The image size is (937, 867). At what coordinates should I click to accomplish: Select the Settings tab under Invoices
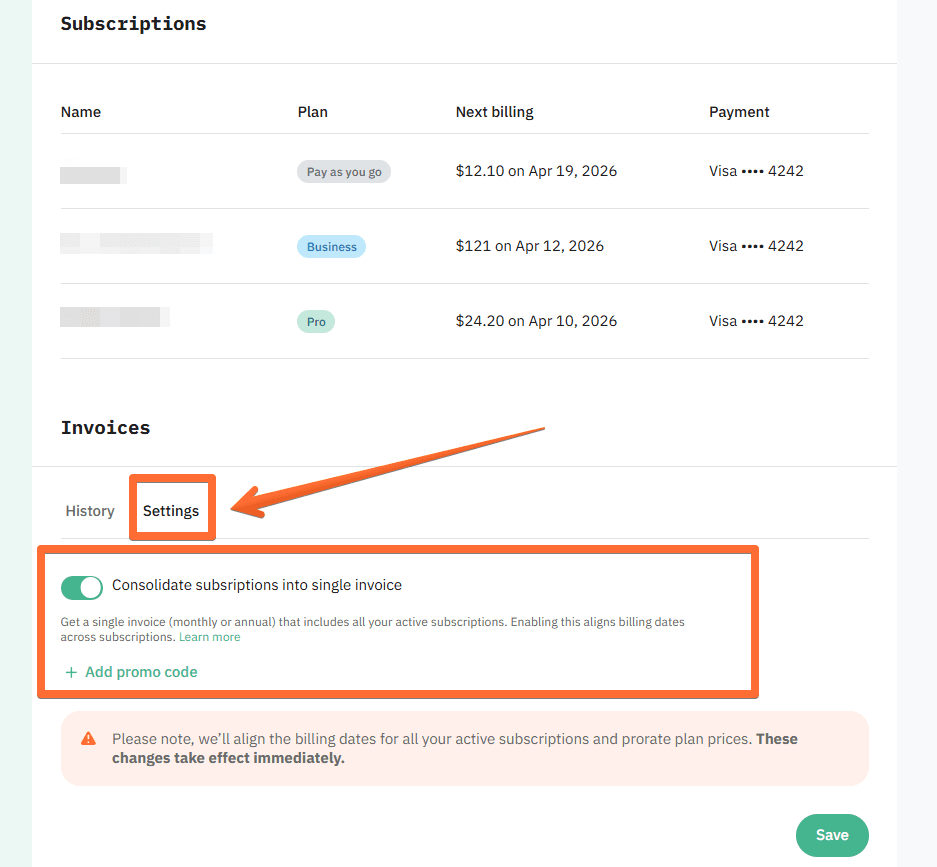coord(171,511)
